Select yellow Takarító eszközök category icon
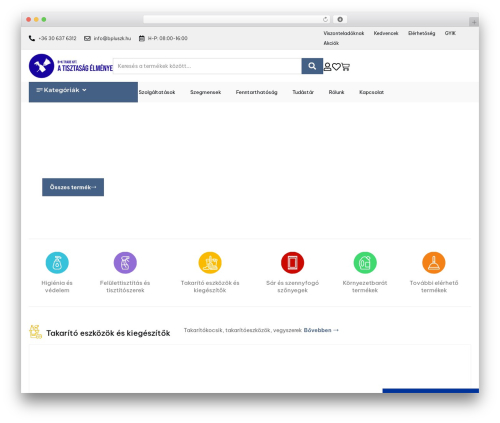The image size is (500, 423). pos(210,263)
